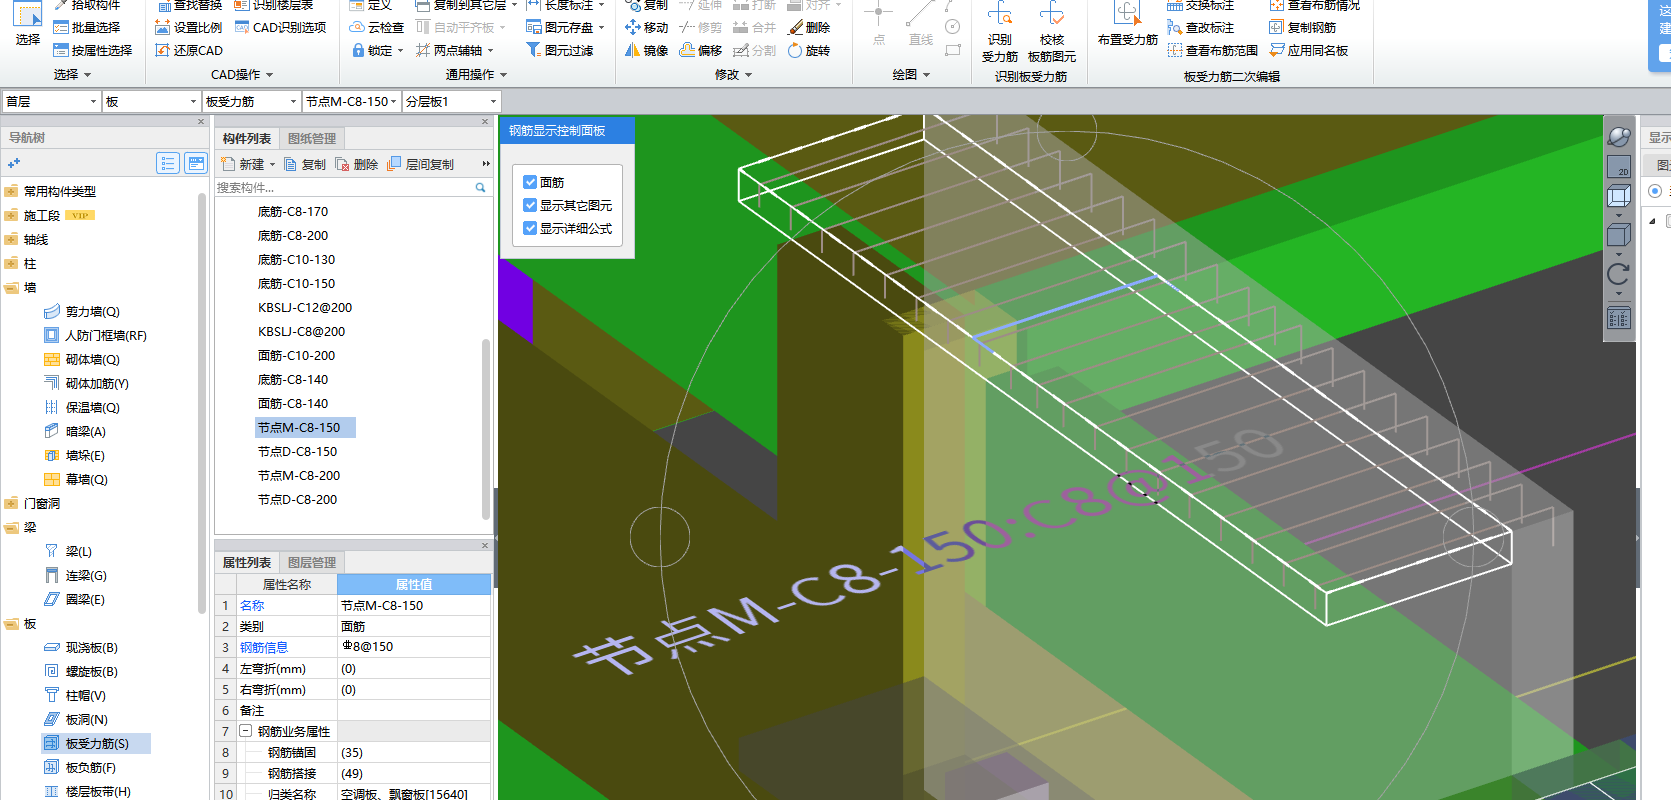Toggle the 显示详细公式 checkbox

coord(530,228)
